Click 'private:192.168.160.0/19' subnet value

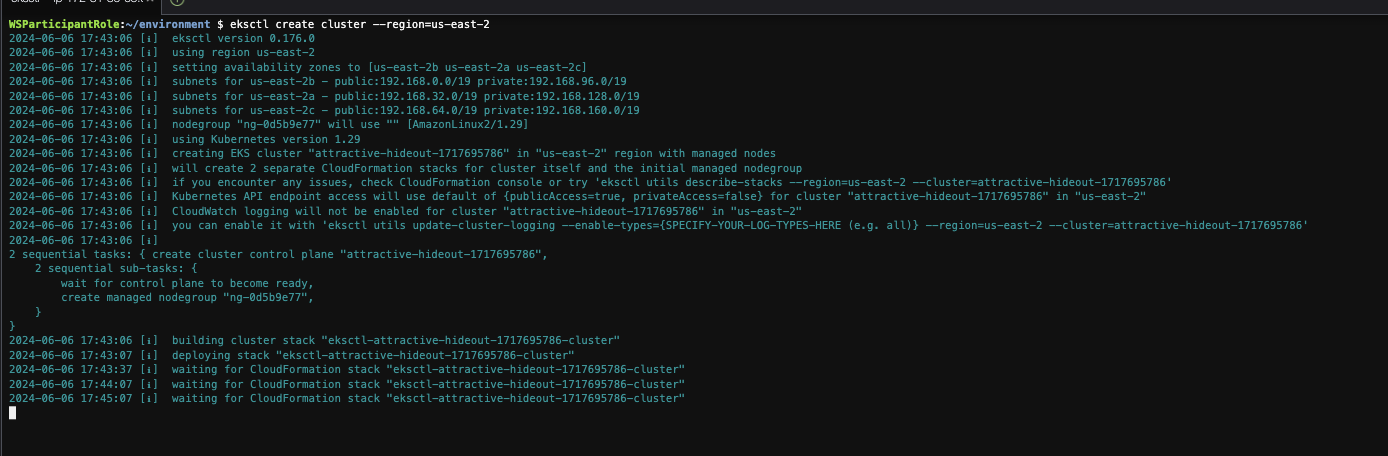pyautogui.click(x=563, y=110)
